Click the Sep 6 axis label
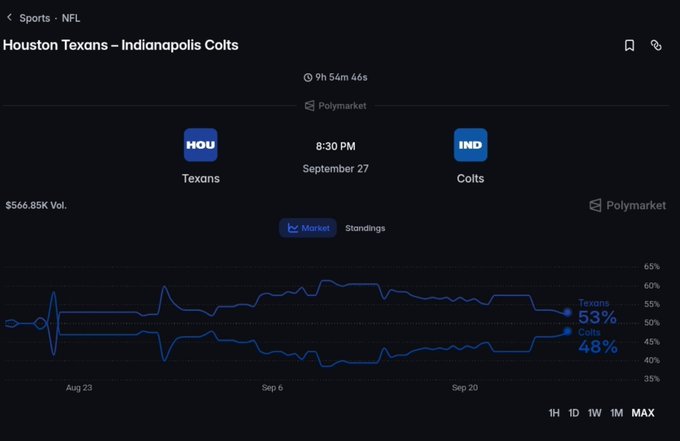The height and width of the screenshot is (441, 680). coord(272,388)
